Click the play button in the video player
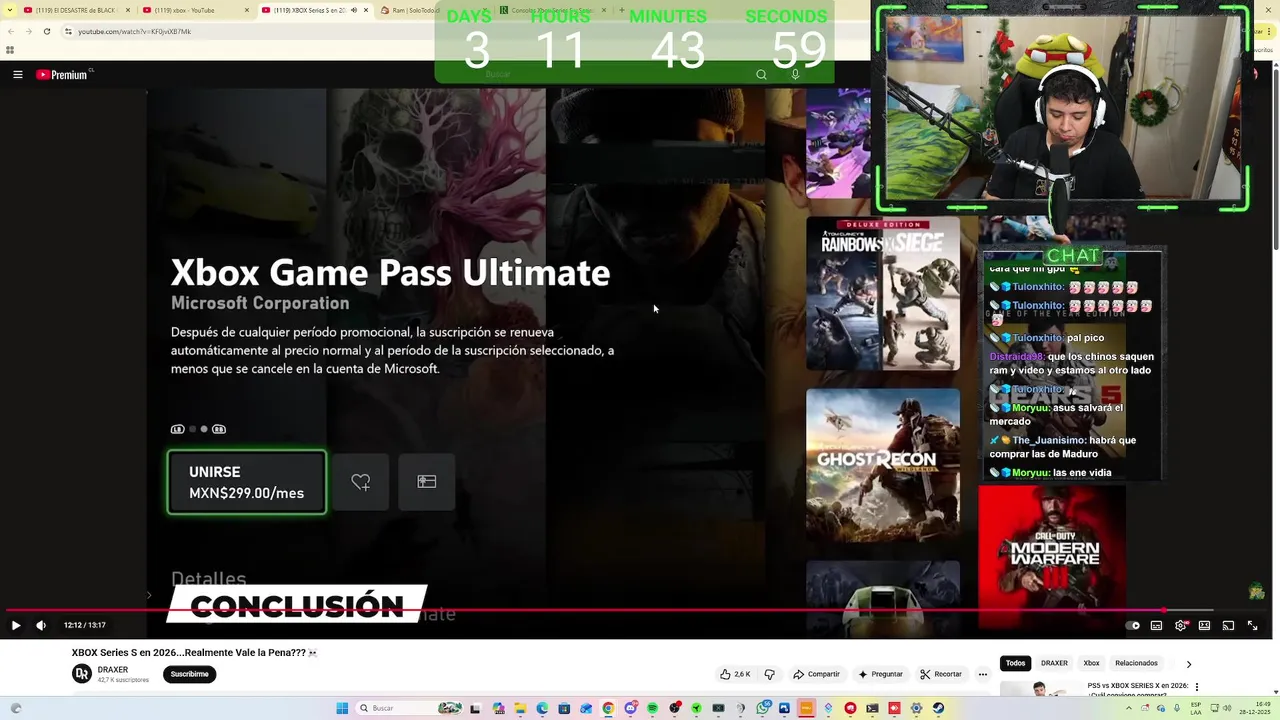Screen dimensions: 1280x720 coord(16,625)
